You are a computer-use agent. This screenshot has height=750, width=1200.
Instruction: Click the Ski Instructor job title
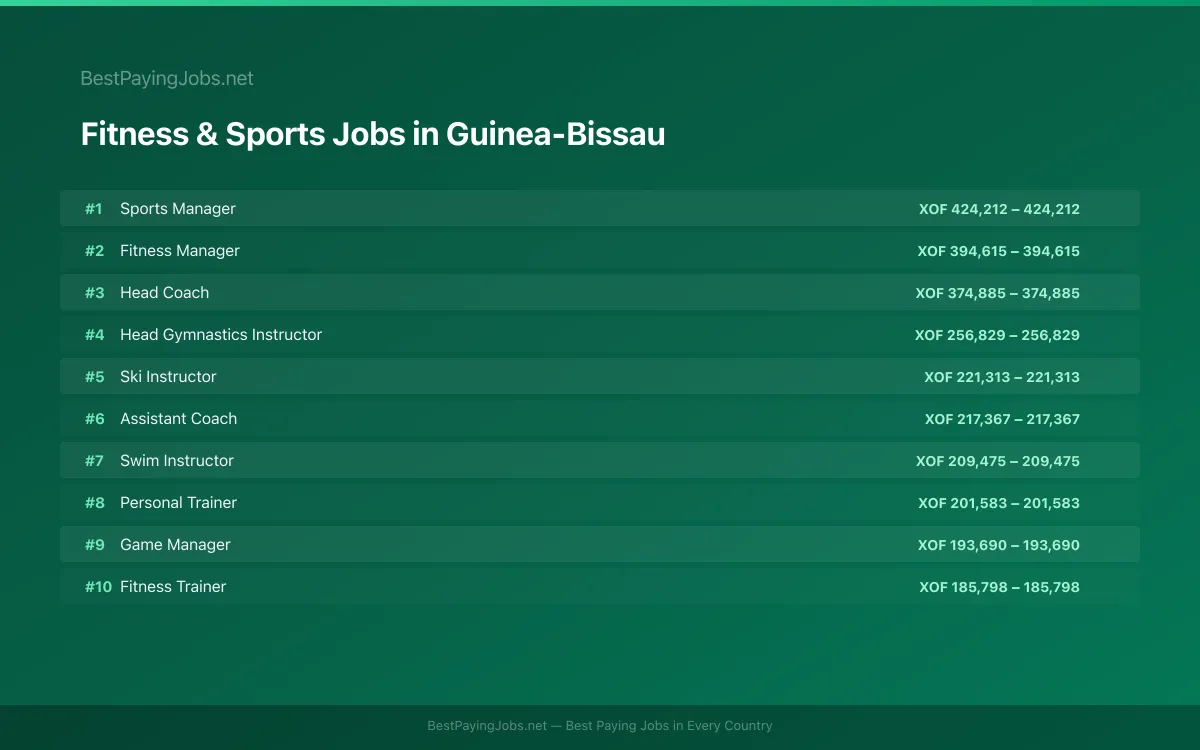click(x=168, y=377)
